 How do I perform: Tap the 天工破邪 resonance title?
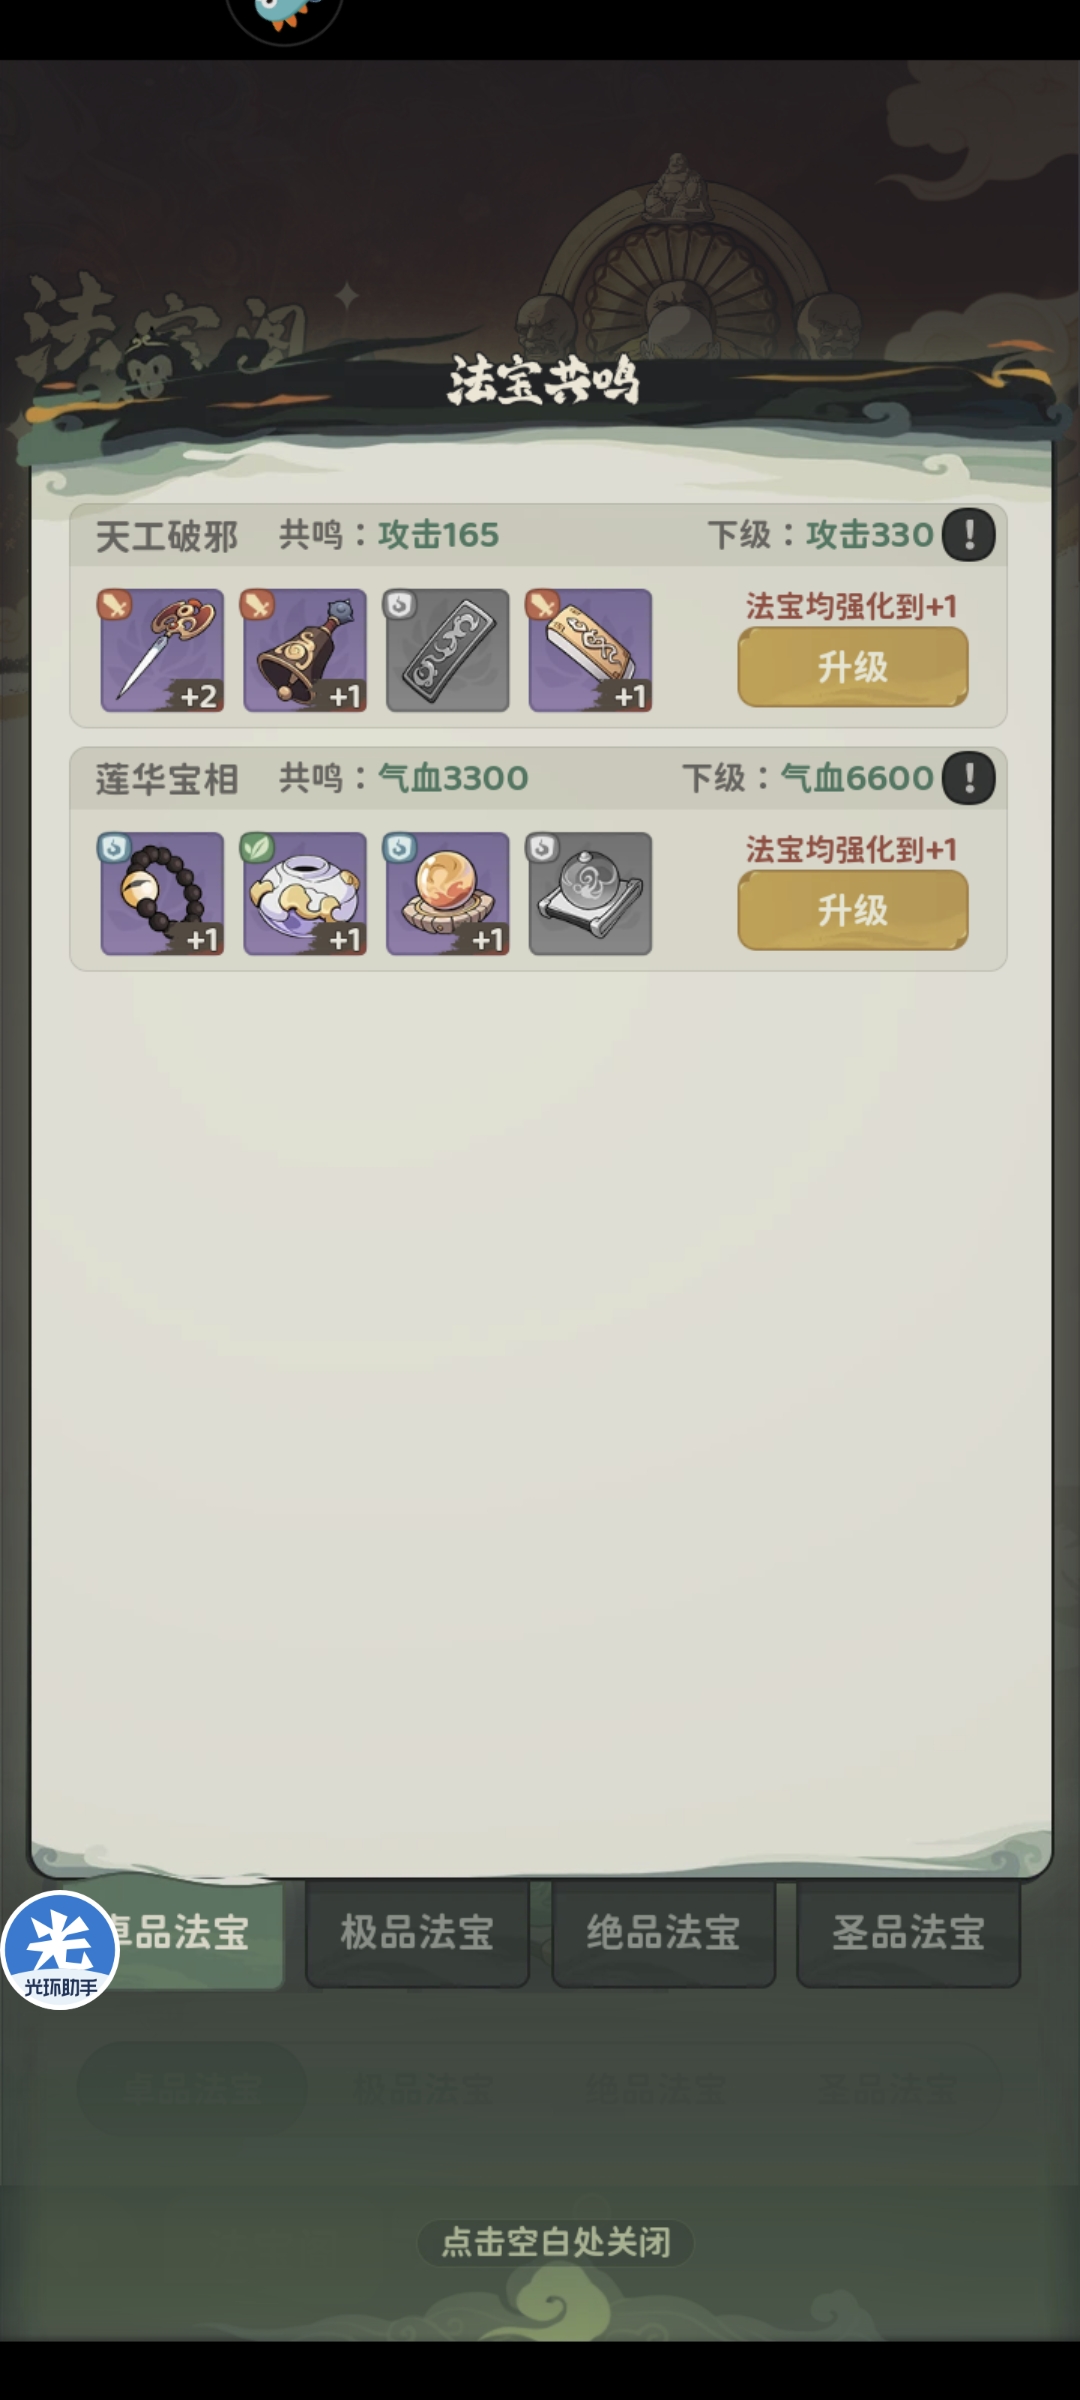(167, 536)
